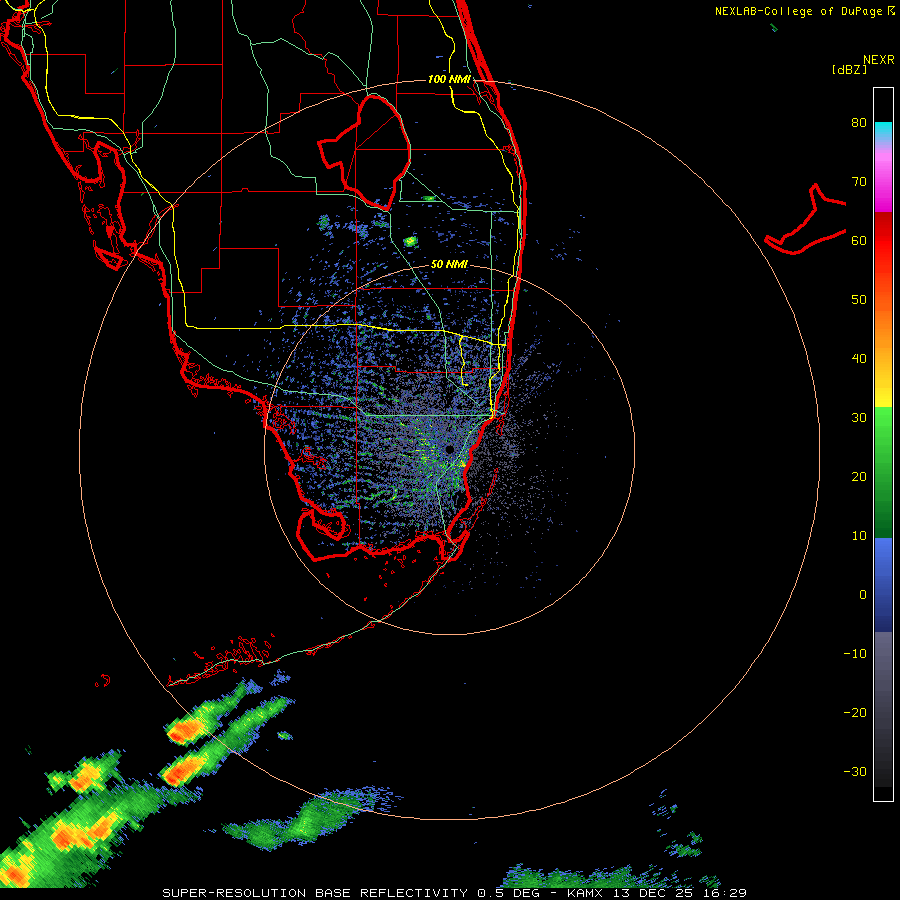Click the 60 value on dBZ scale
The image size is (900, 900).
[x=859, y=240]
